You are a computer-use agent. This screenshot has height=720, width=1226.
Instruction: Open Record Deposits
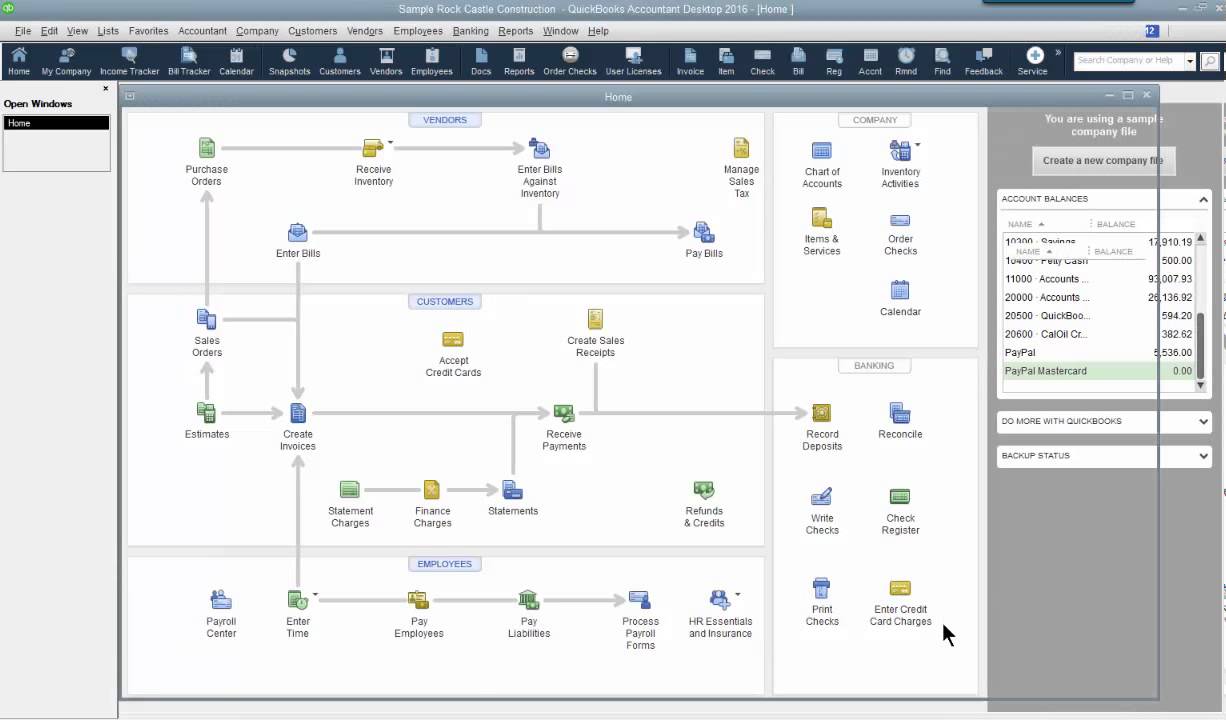coord(822,413)
